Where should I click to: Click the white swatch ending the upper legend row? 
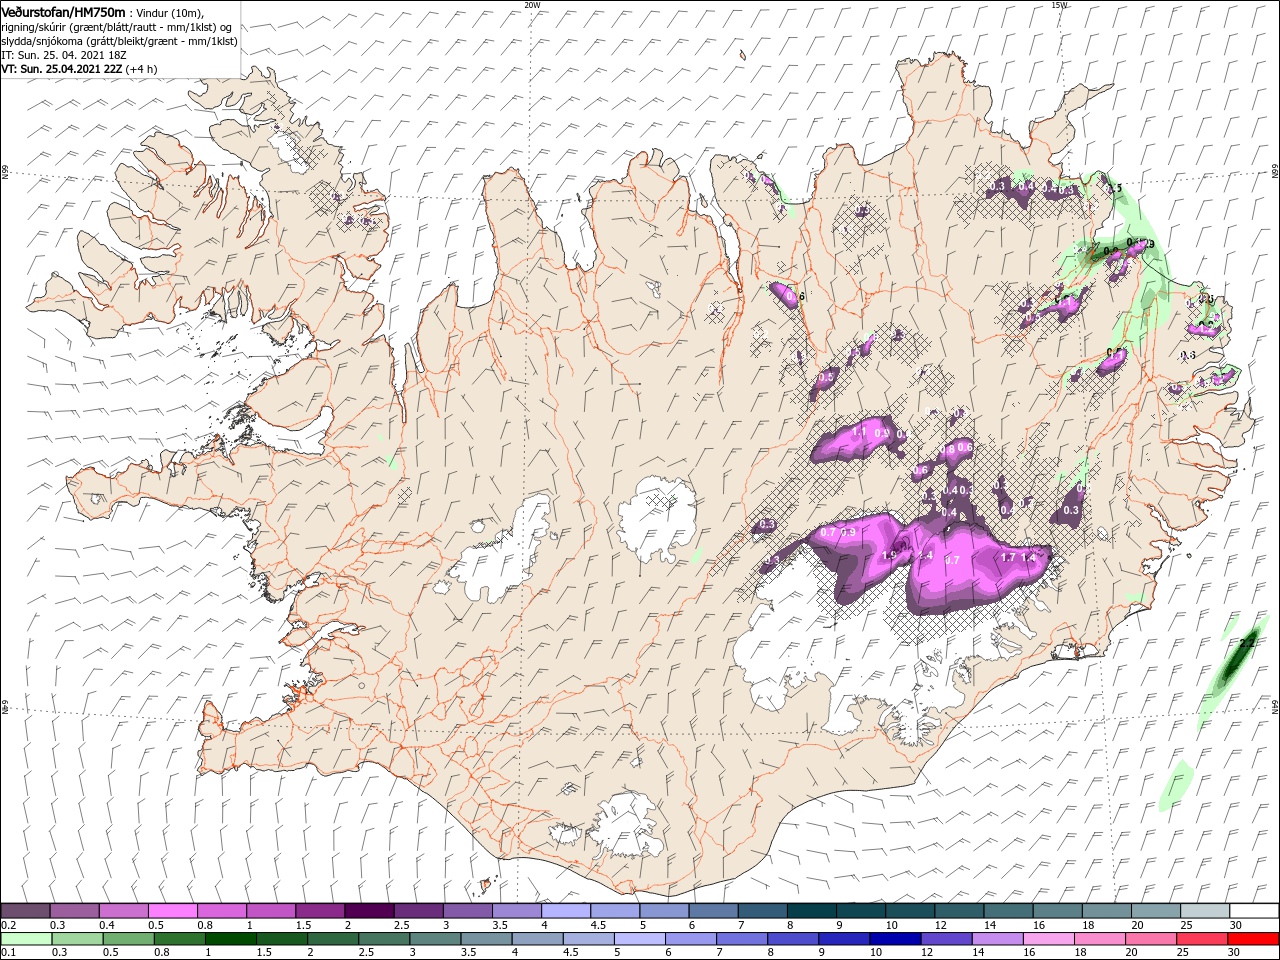(1254, 911)
